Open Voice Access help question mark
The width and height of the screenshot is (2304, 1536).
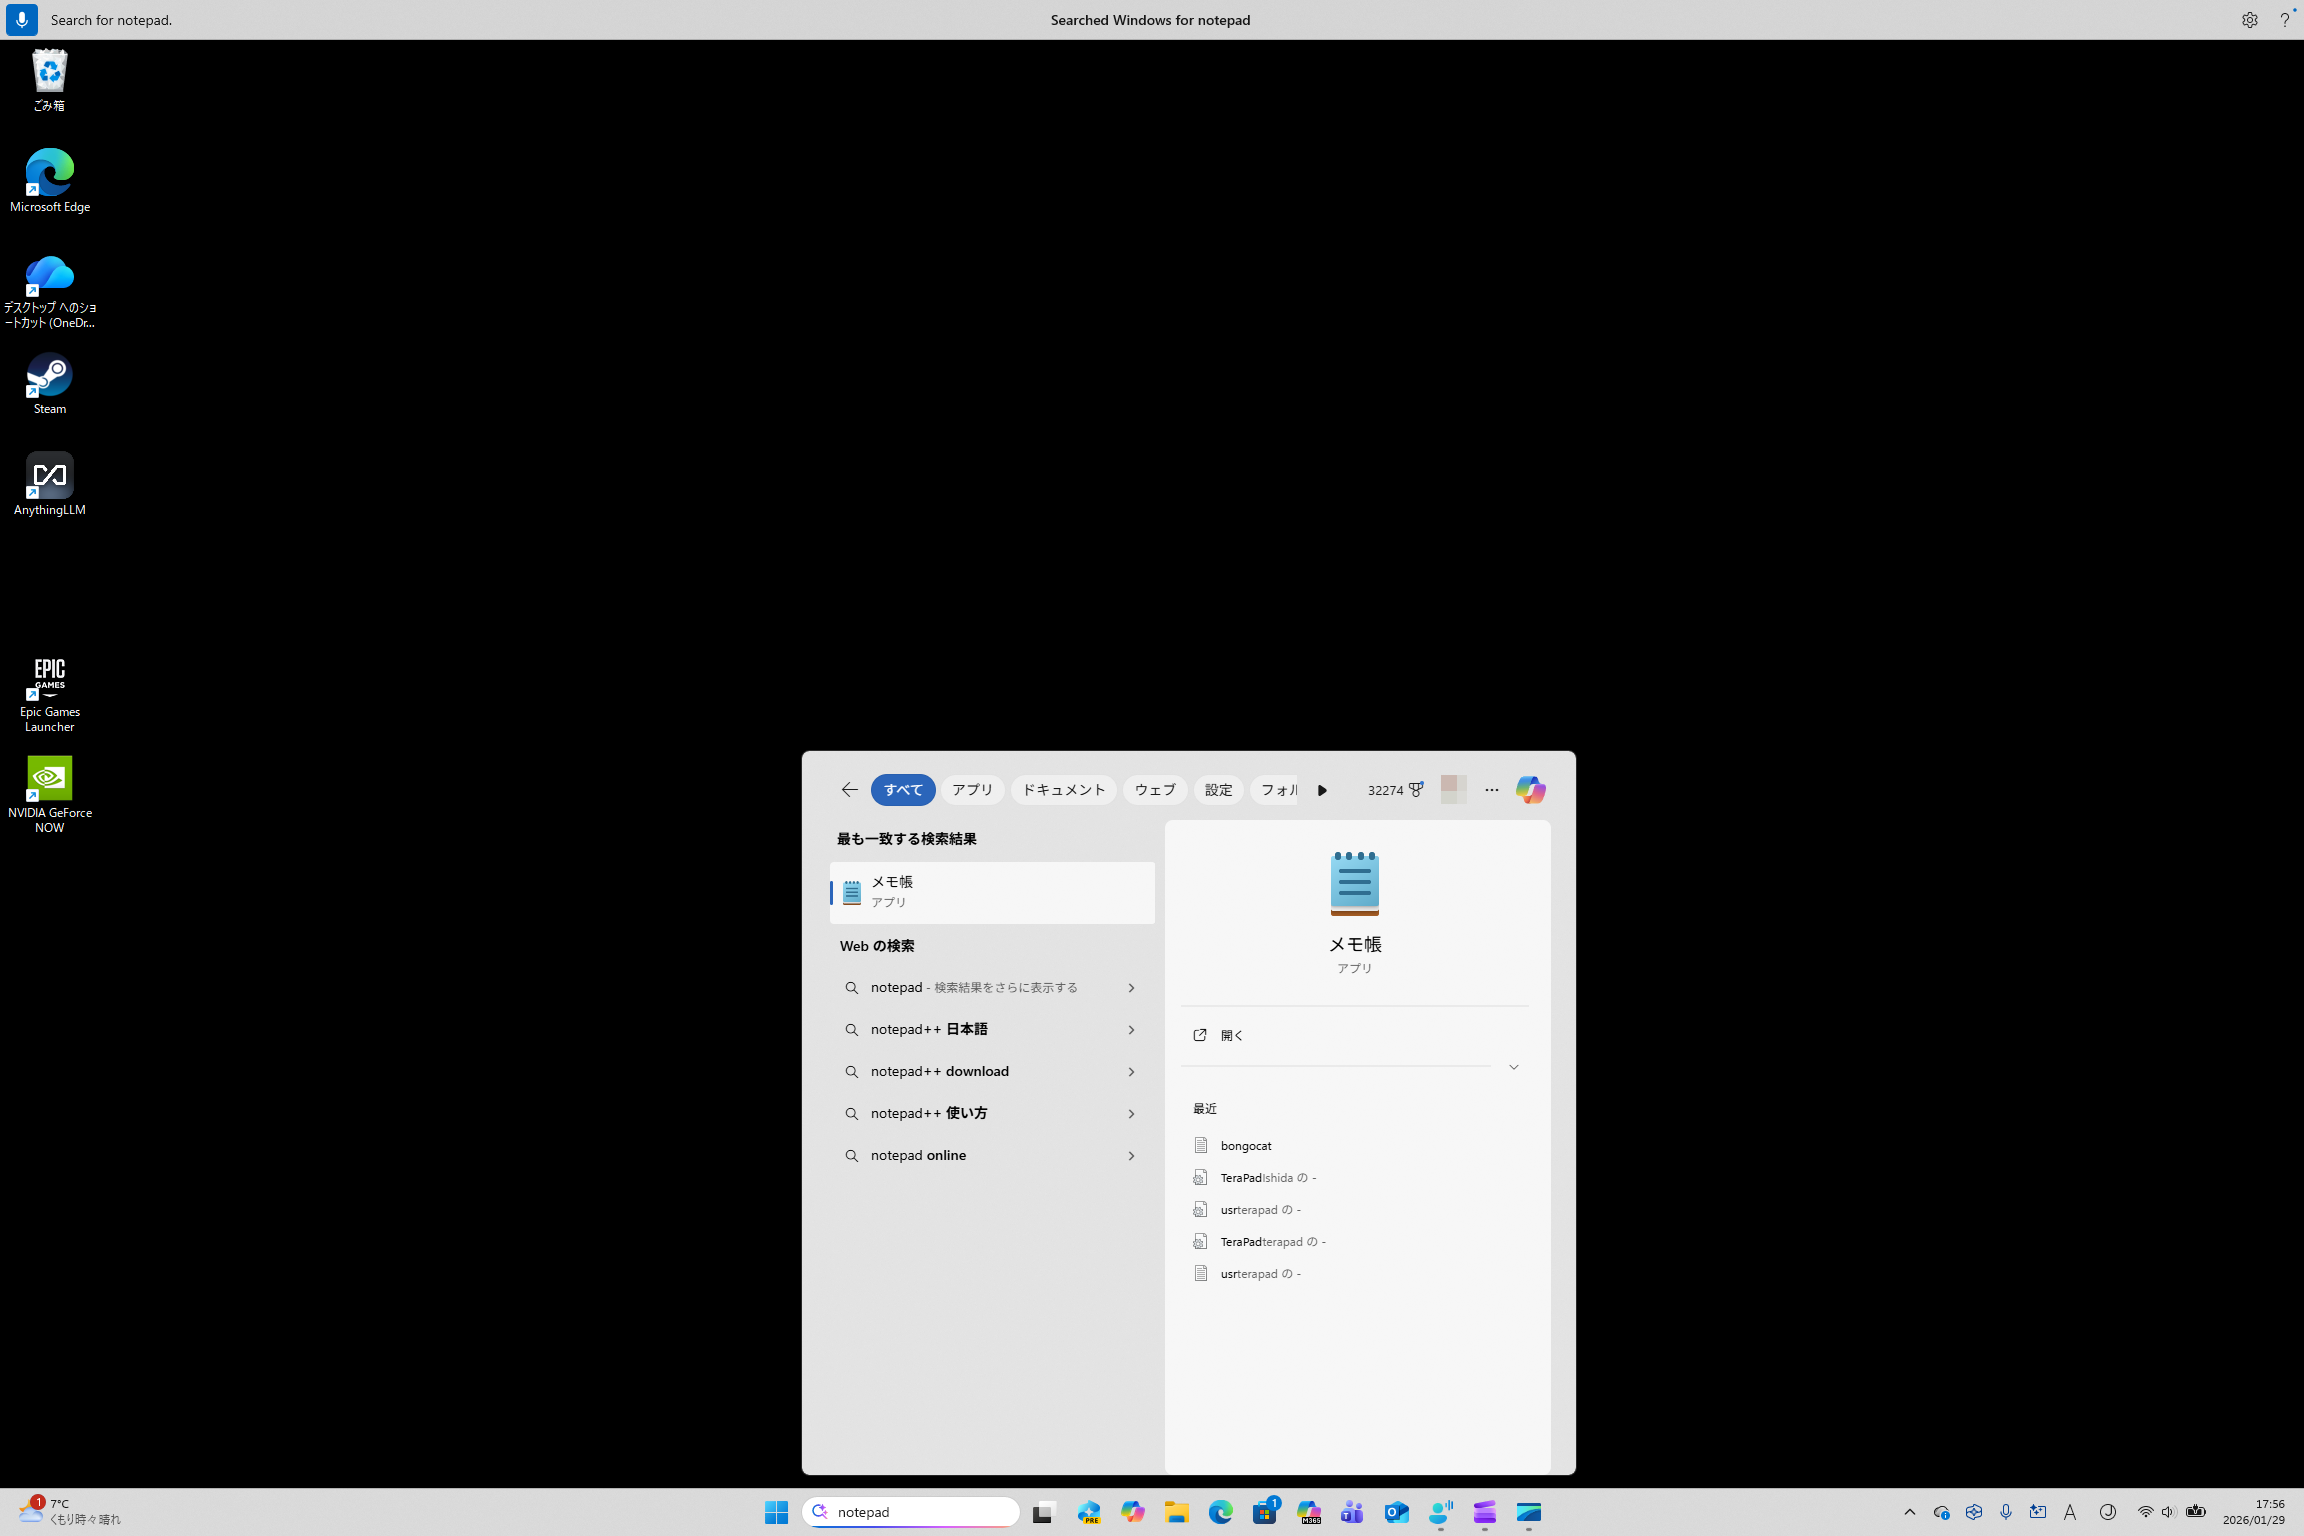tap(2284, 20)
